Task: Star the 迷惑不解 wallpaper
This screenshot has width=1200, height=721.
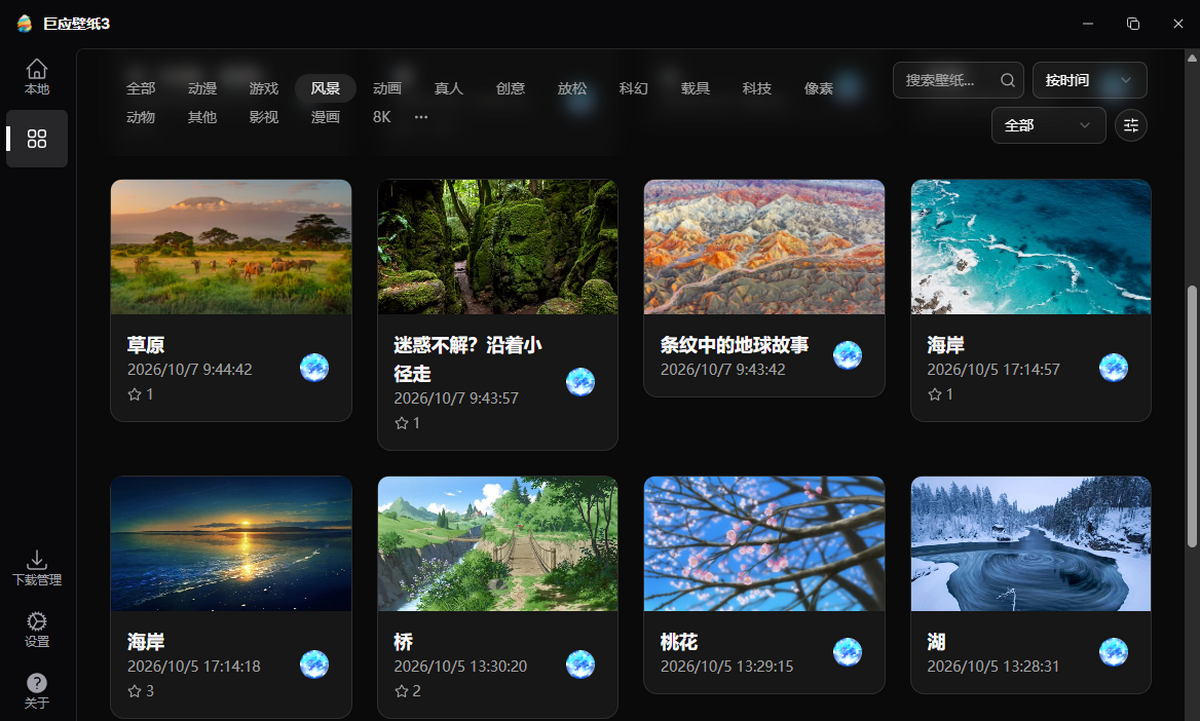Action: 402,423
